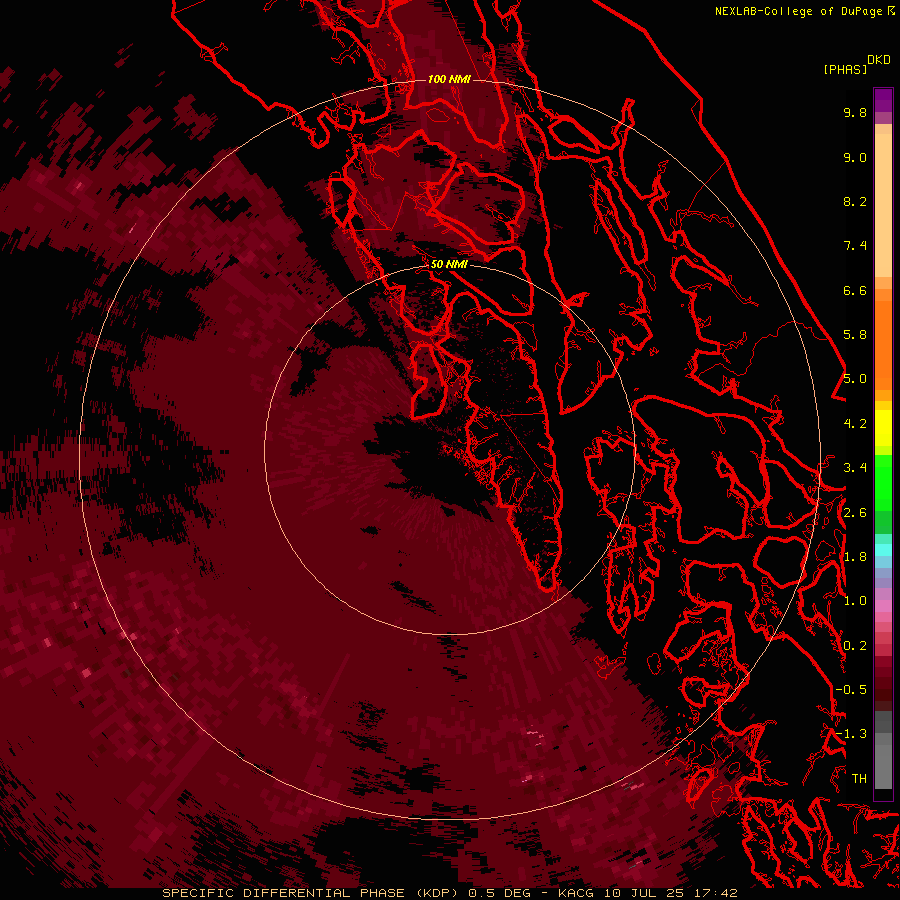Select the bright green swatch in color bar
The height and width of the screenshot is (900, 900).
883,485
